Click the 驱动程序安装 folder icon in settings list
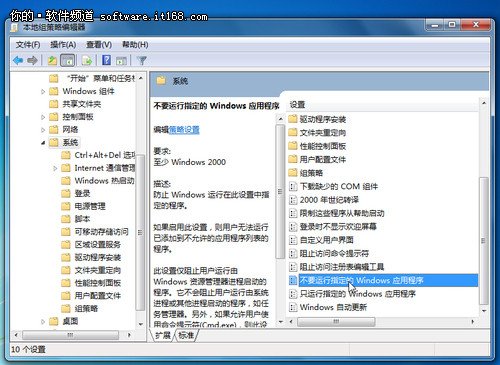The height and width of the screenshot is (365, 500). [x=292, y=119]
